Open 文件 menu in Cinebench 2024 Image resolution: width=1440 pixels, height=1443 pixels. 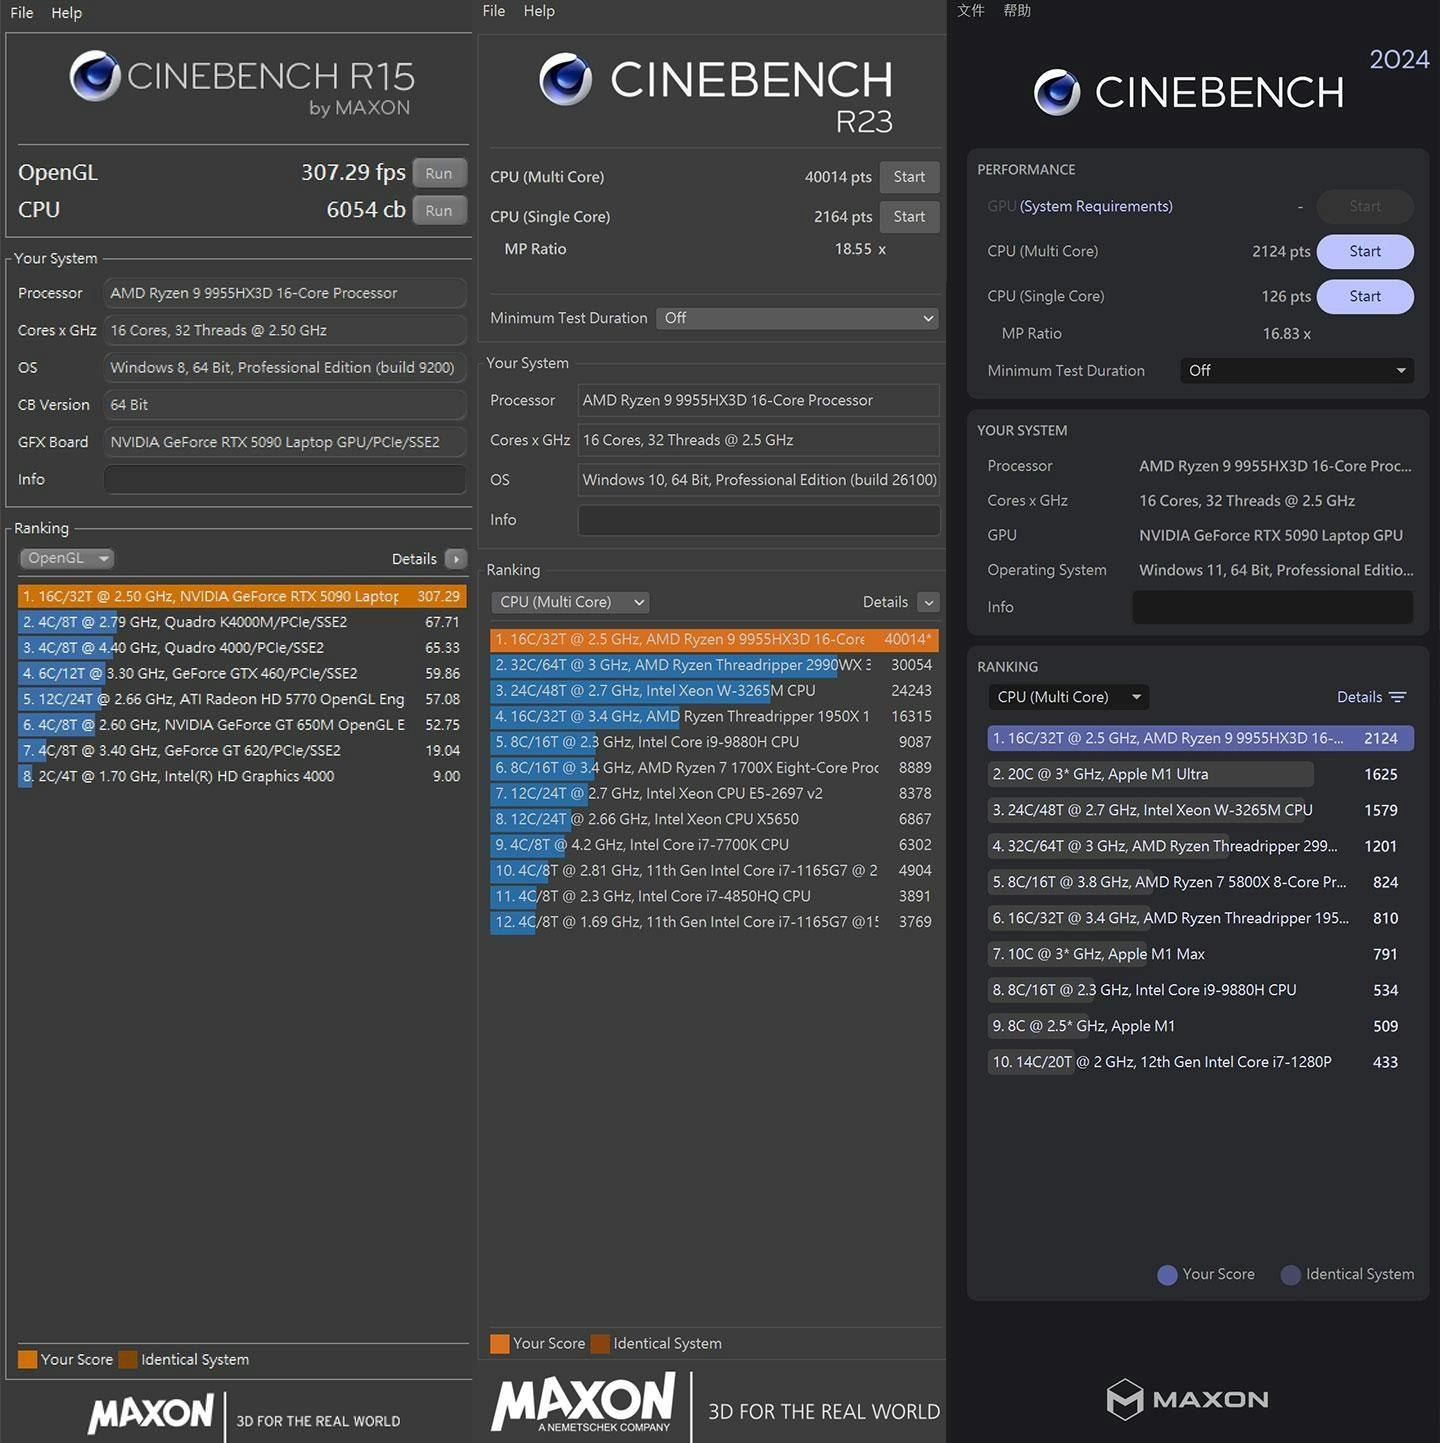tap(971, 10)
